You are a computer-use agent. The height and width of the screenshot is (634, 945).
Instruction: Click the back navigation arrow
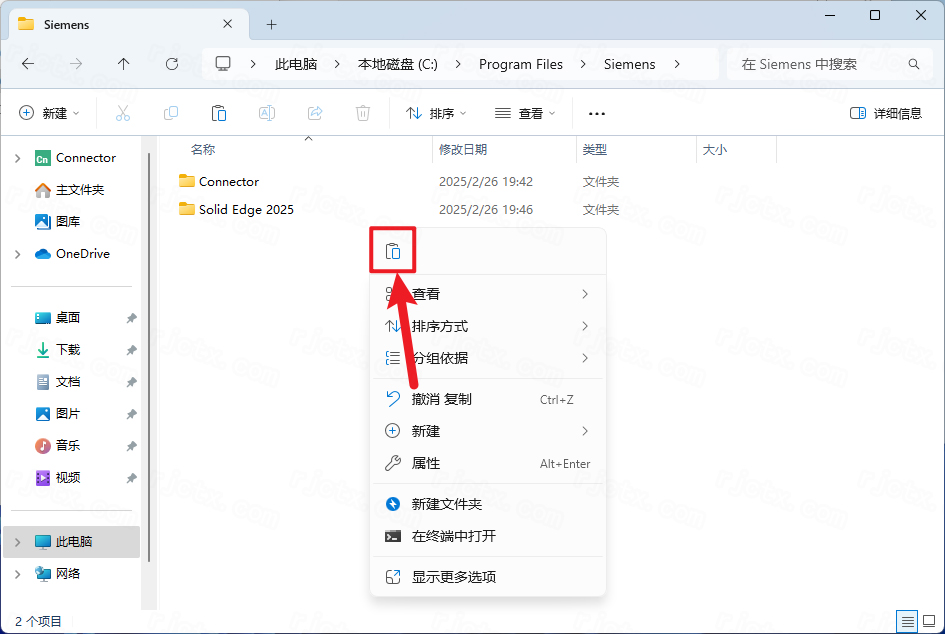tap(28, 64)
